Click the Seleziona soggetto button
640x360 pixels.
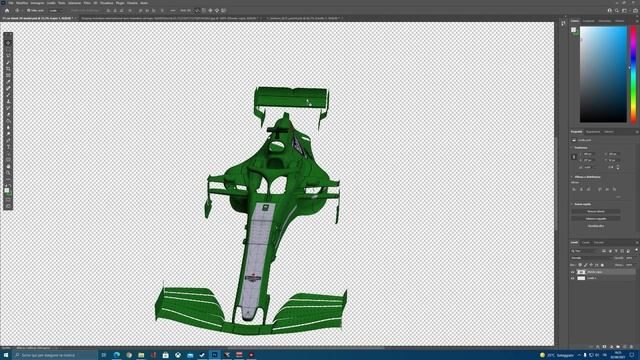coord(596,219)
